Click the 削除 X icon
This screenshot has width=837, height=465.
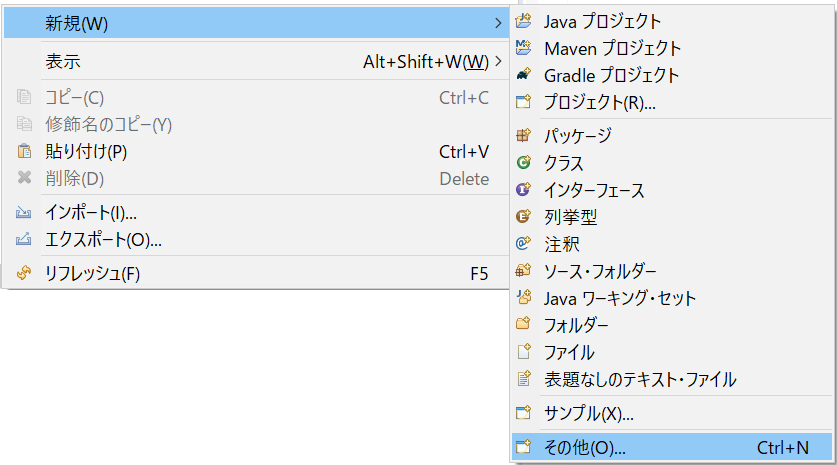(24, 178)
